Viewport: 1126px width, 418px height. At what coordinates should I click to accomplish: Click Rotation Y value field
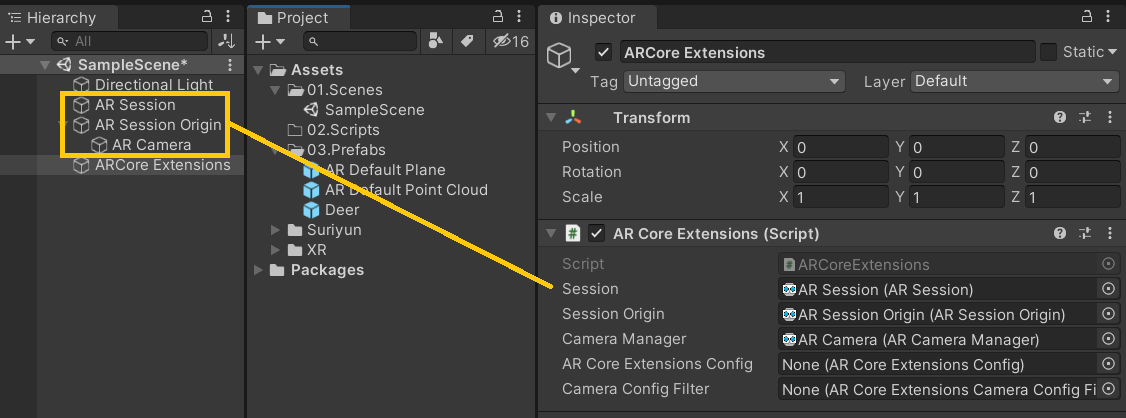point(957,172)
